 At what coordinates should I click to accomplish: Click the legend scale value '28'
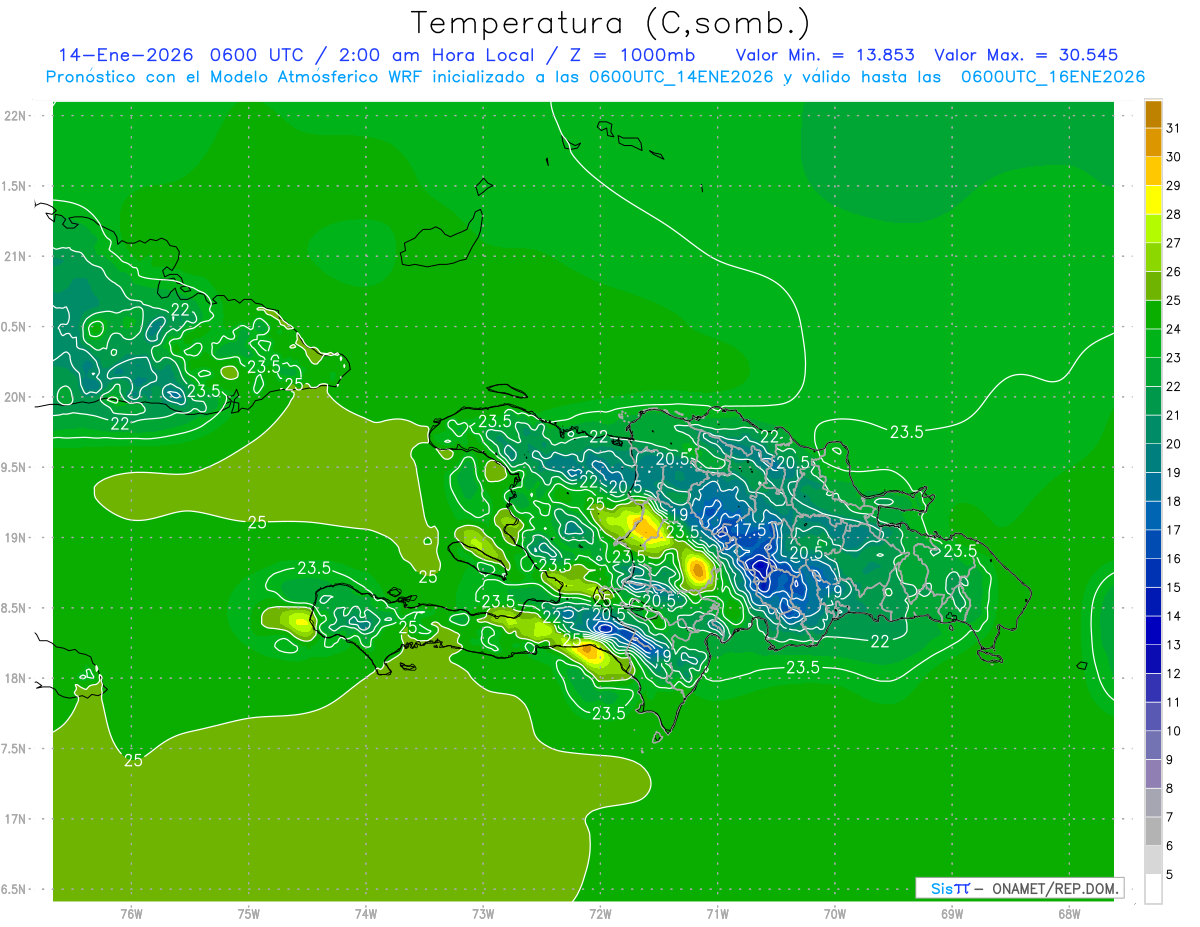[1173, 214]
